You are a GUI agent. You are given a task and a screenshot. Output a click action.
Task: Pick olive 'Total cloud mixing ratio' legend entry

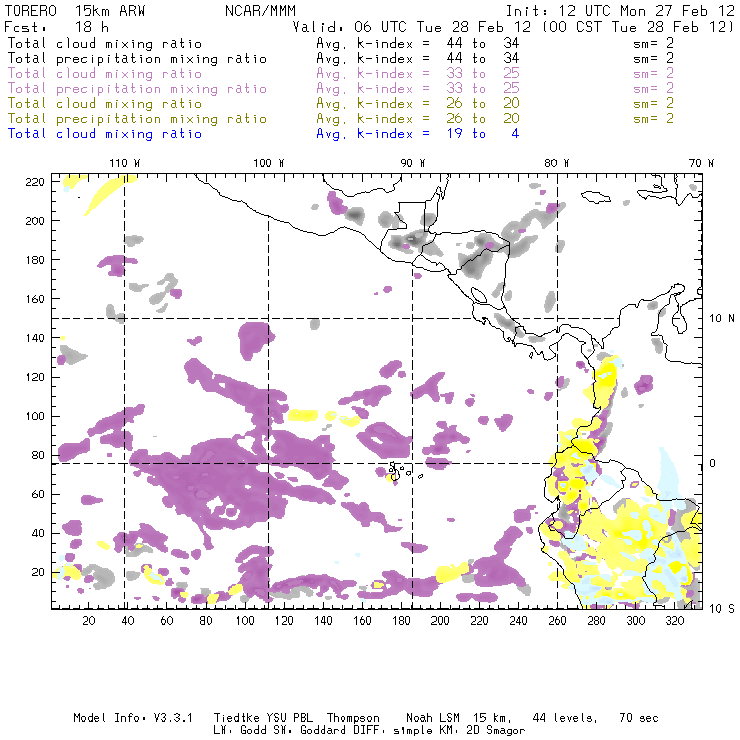[x=105, y=103]
